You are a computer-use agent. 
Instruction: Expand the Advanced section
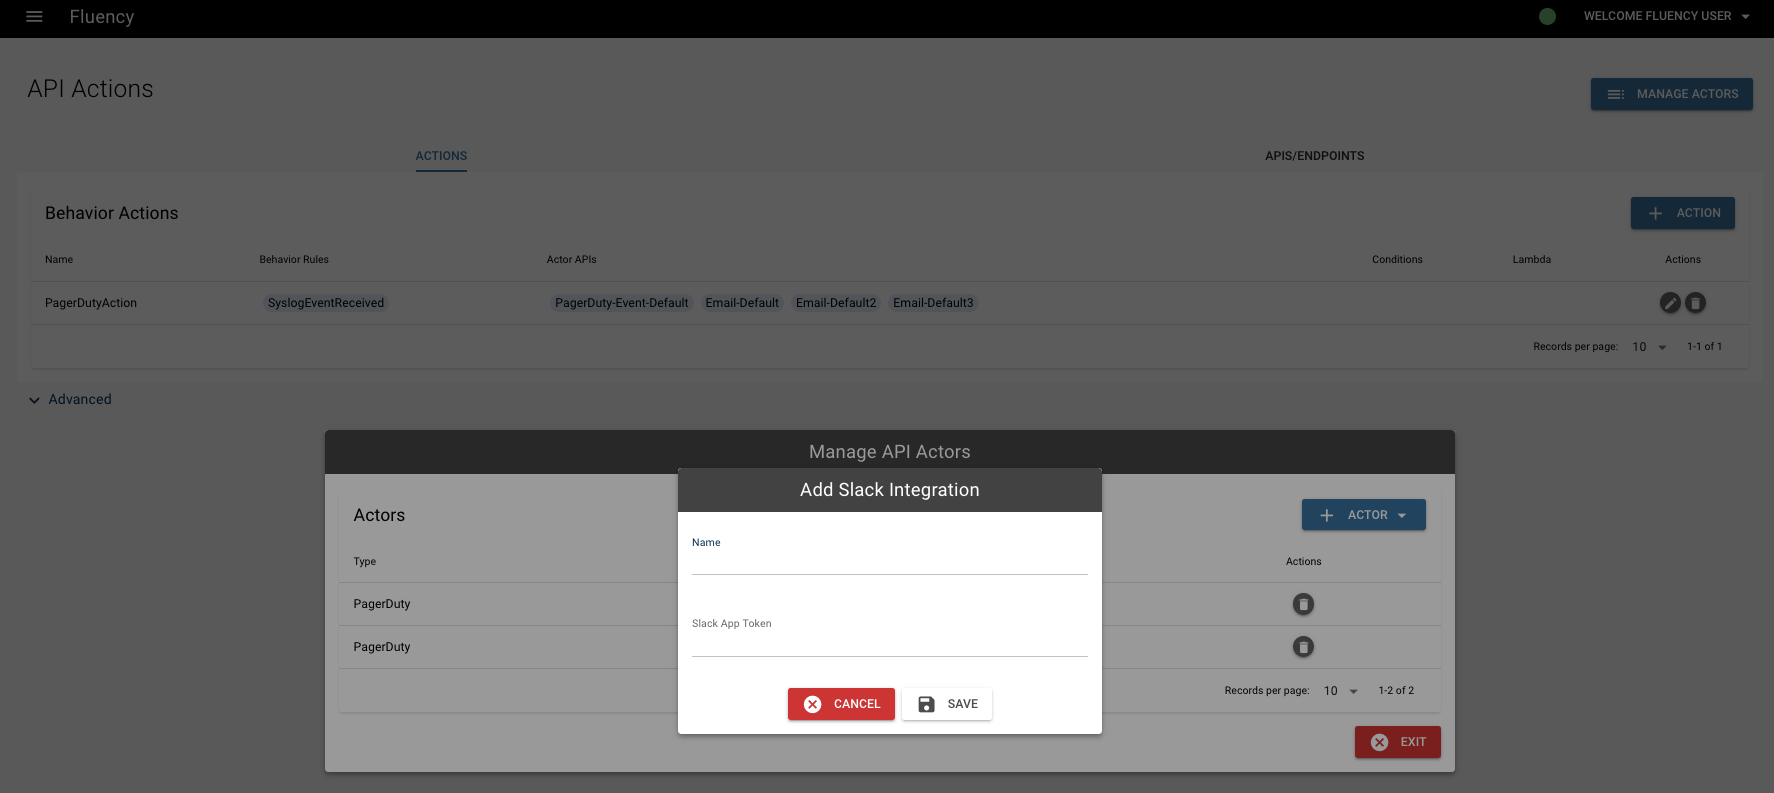[70, 399]
